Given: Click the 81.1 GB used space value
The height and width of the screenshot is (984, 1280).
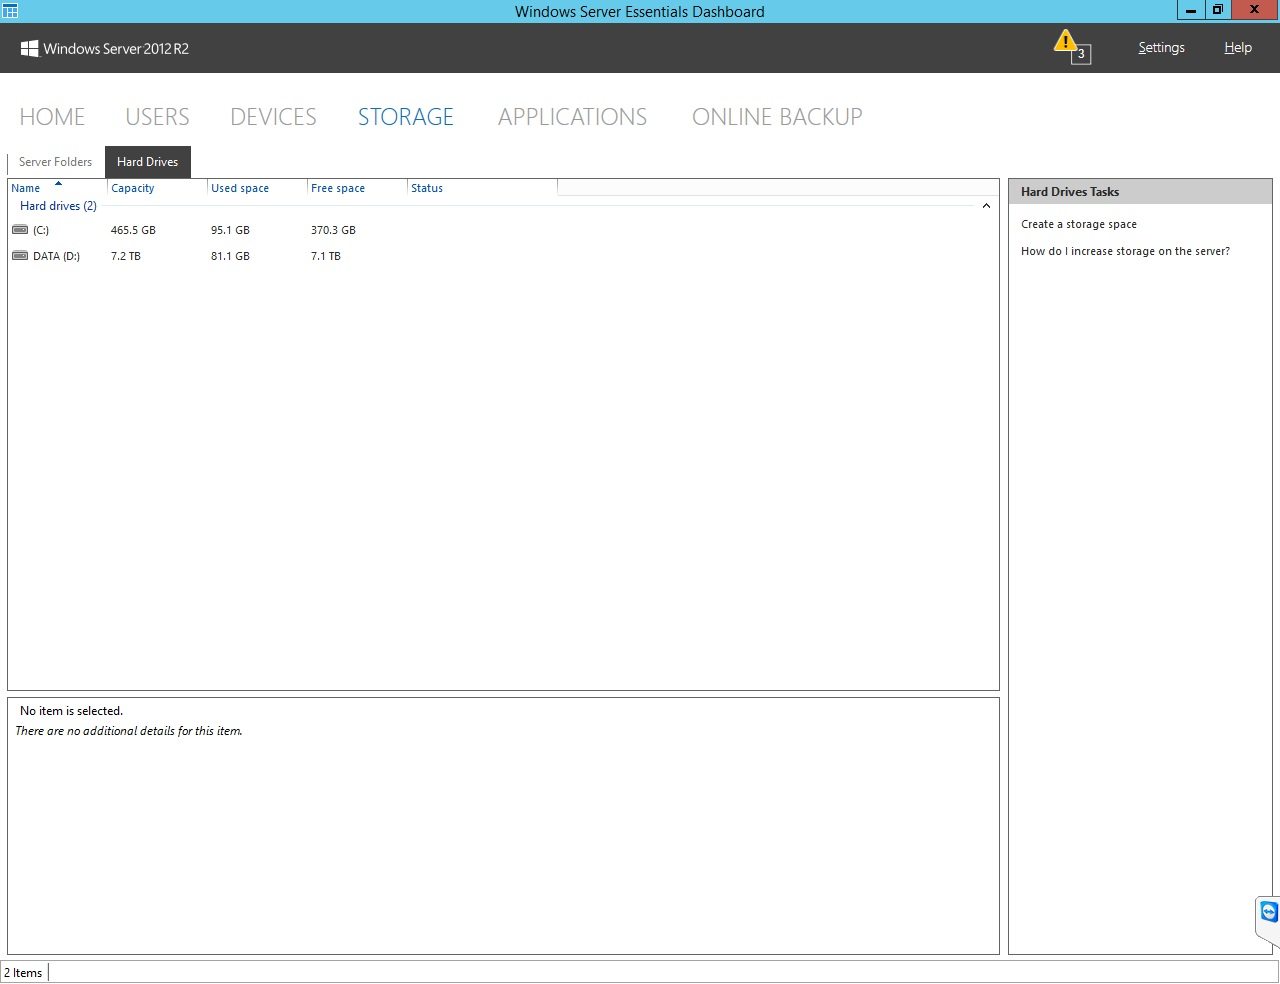Looking at the screenshot, I should [x=230, y=256].
